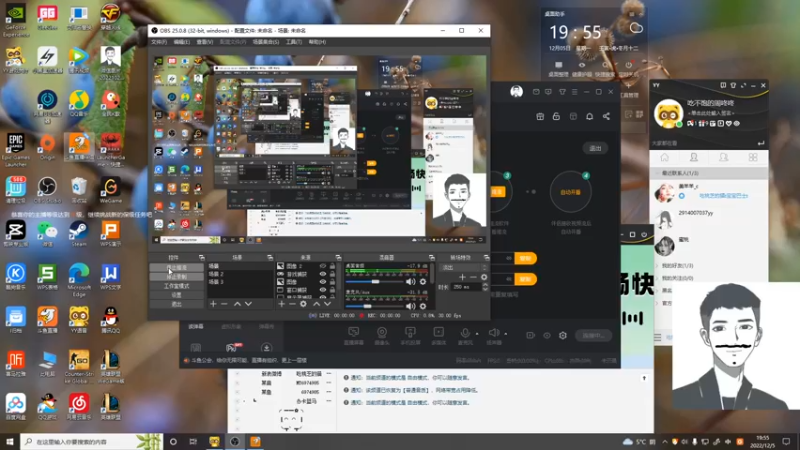Mute the Desktop Audio channel speaker
The width and height of the screenshot is (800, 450).
pos(410,282)
